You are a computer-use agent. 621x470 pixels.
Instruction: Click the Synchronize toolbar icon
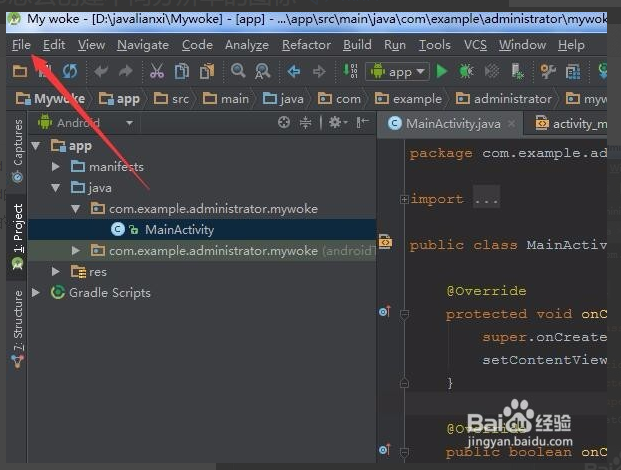pos(70,72)
